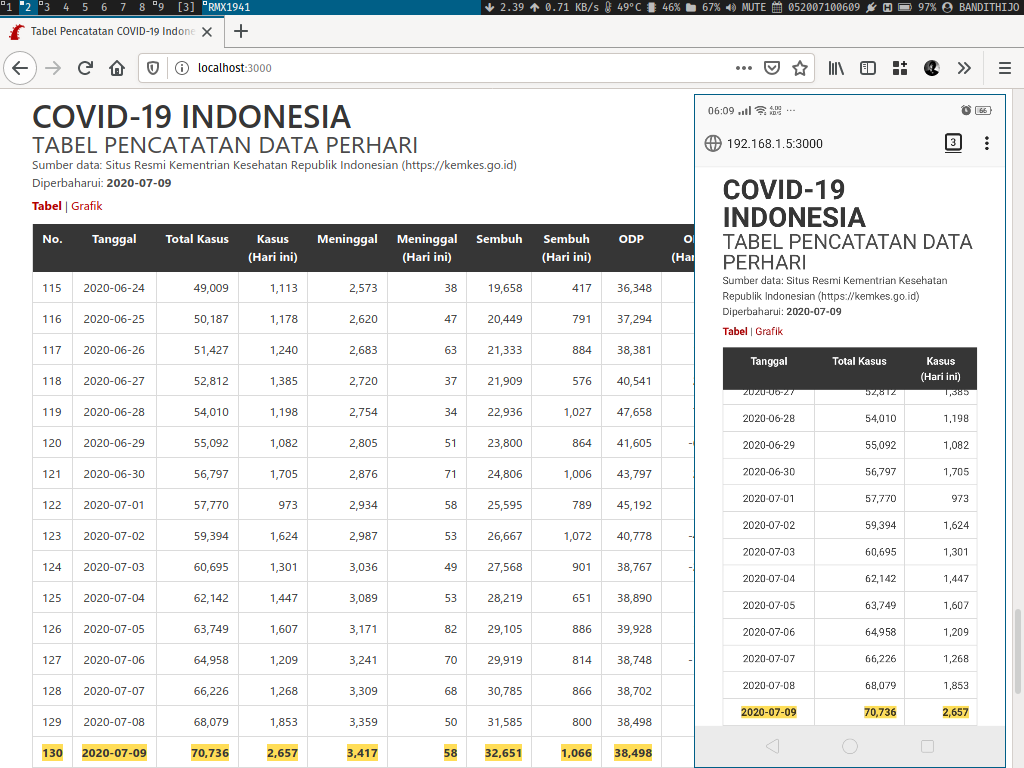Save page to Pocket
This screenshot has height=768, width=1024.
coord(772,68)
